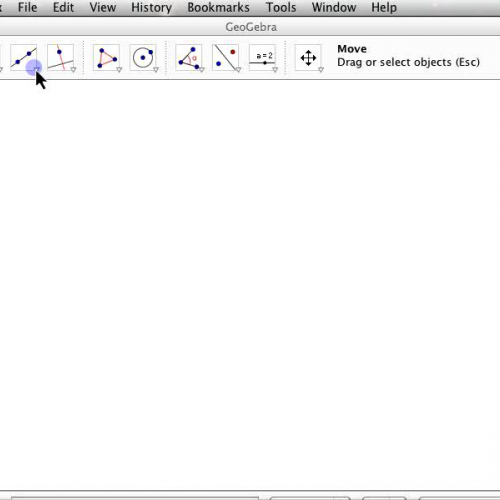Select the Angle tool
The width and height of the screenshot is (500, 500).
[x=189, y=57]
